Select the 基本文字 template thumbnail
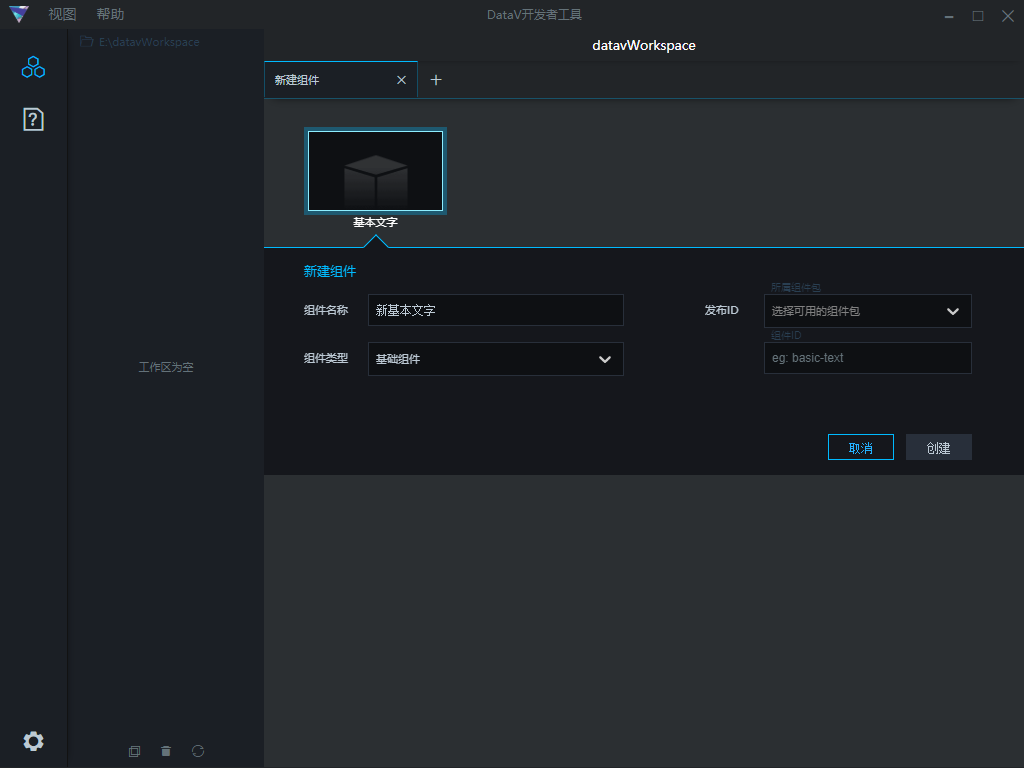 (x=376, y=171)
